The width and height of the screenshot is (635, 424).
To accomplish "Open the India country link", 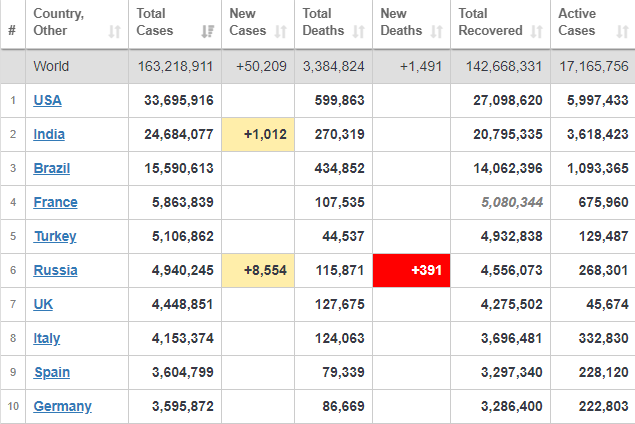I will pos(49,134).
